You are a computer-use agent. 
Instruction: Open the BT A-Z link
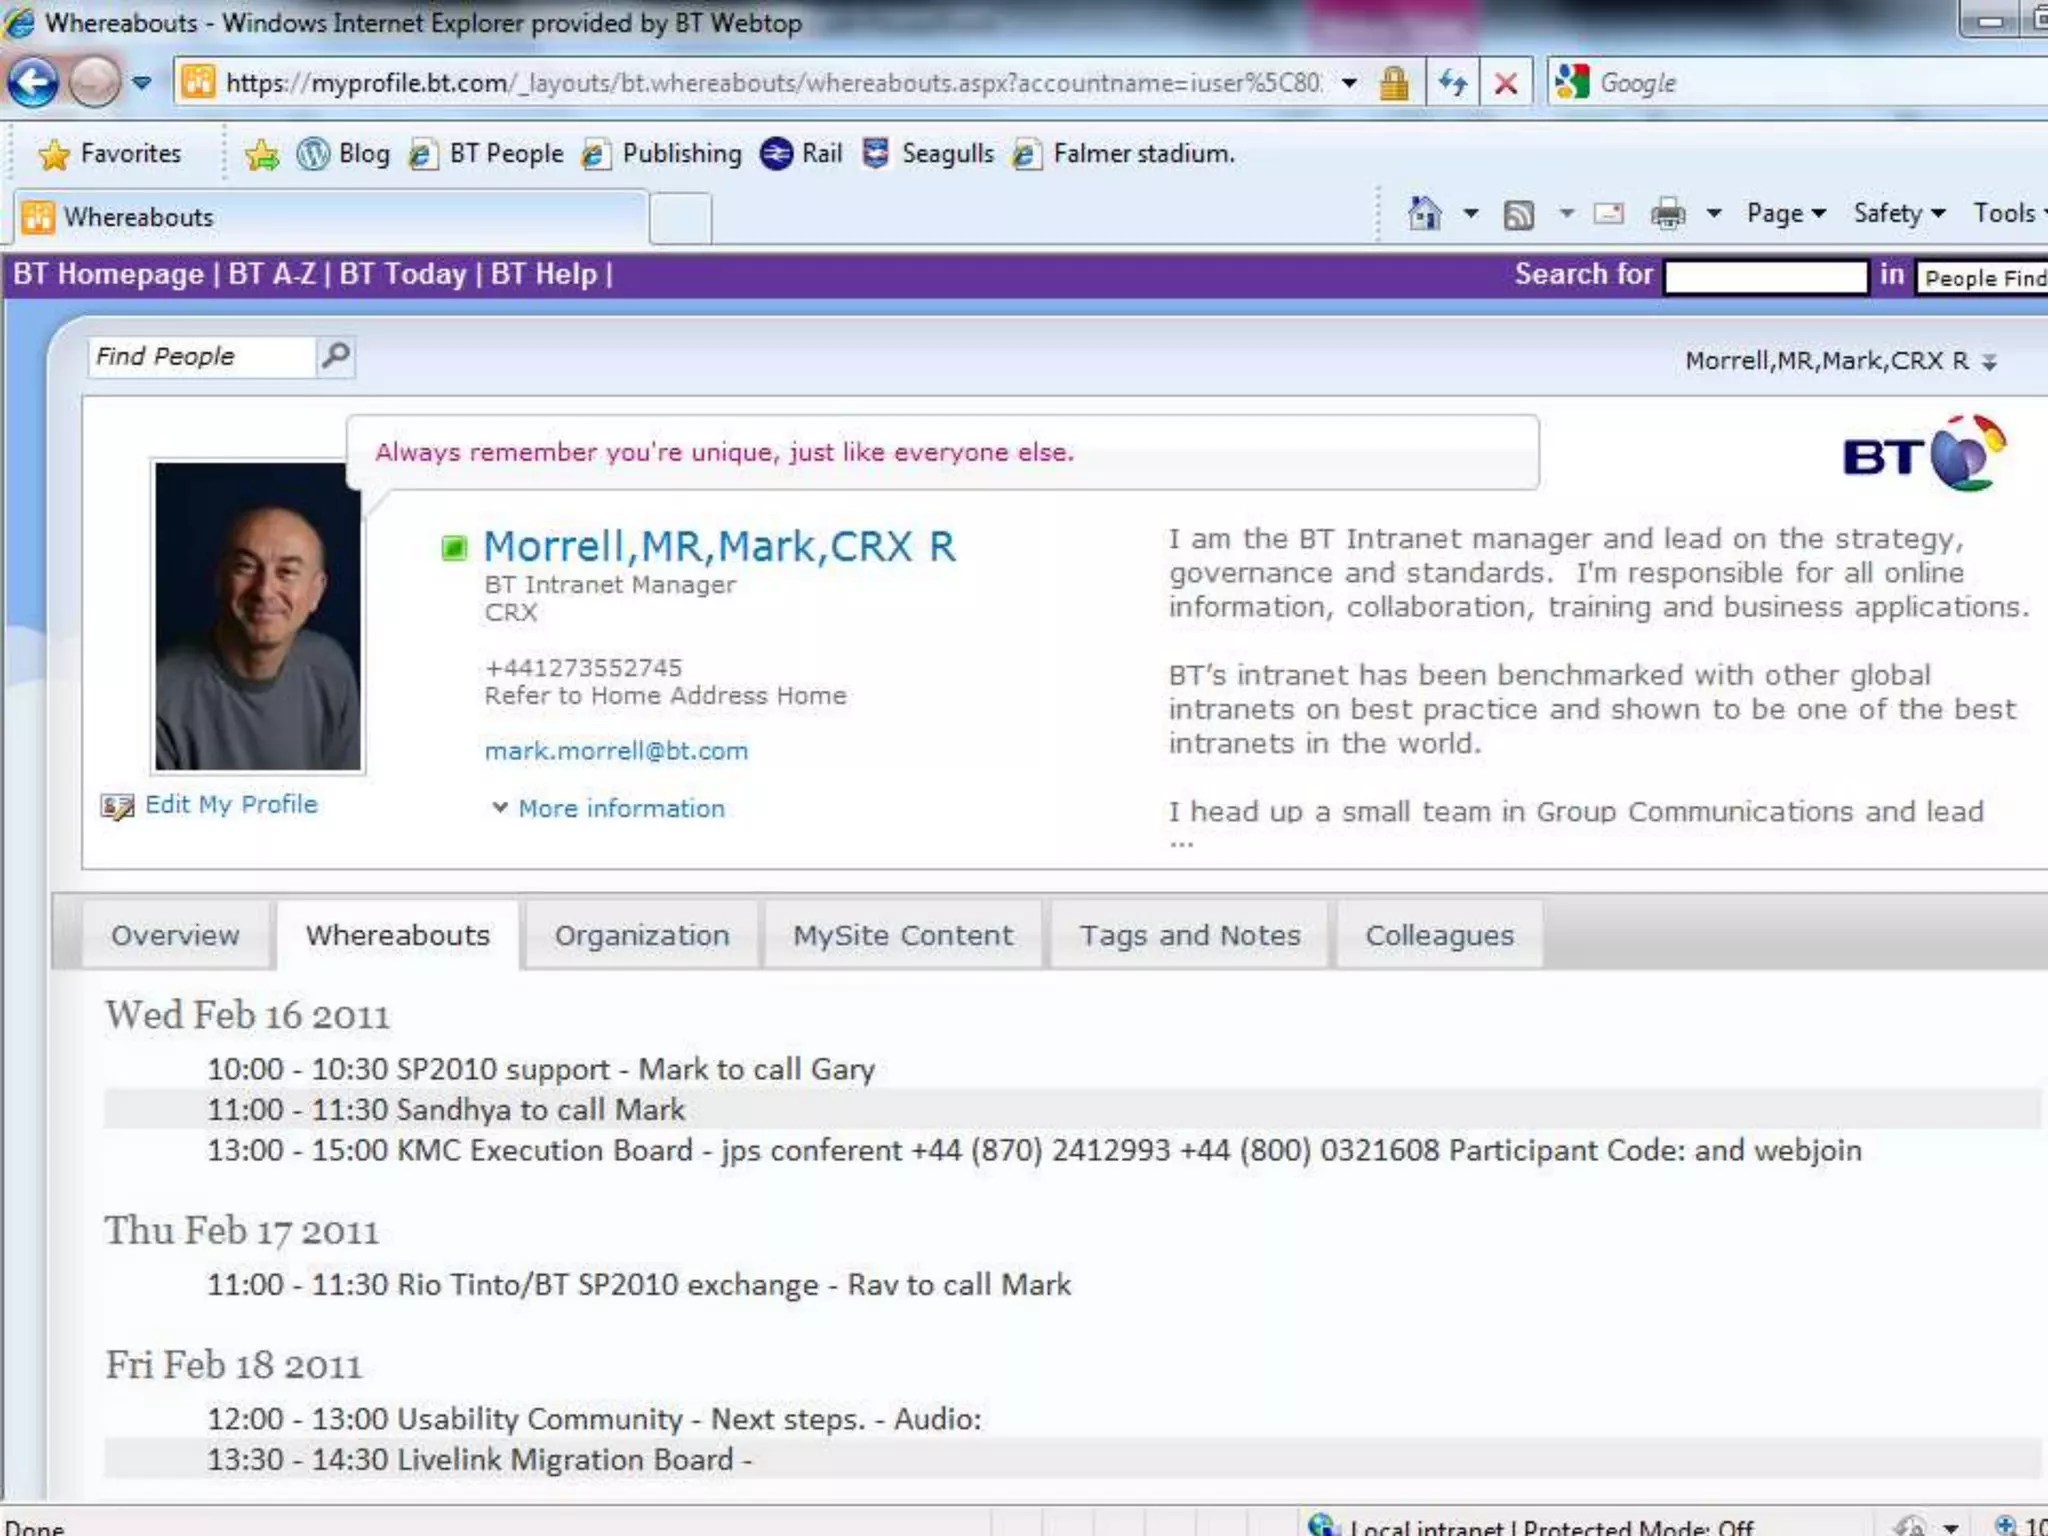(x=272, y=274)
